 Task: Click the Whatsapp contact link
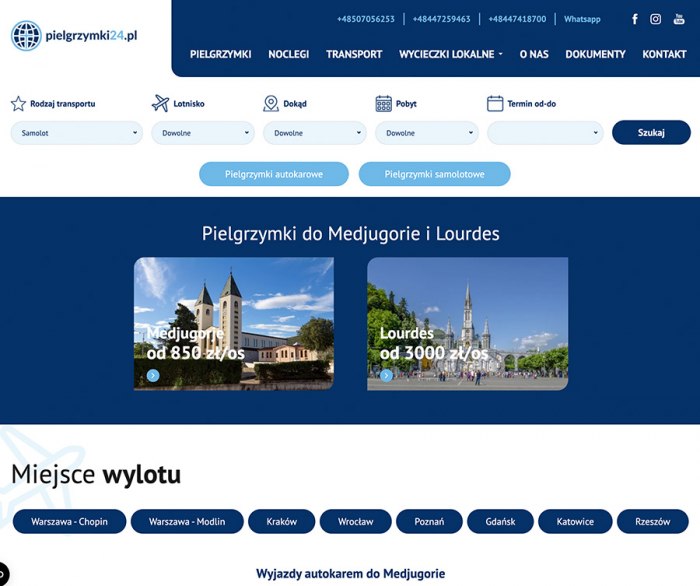(582, 19)
